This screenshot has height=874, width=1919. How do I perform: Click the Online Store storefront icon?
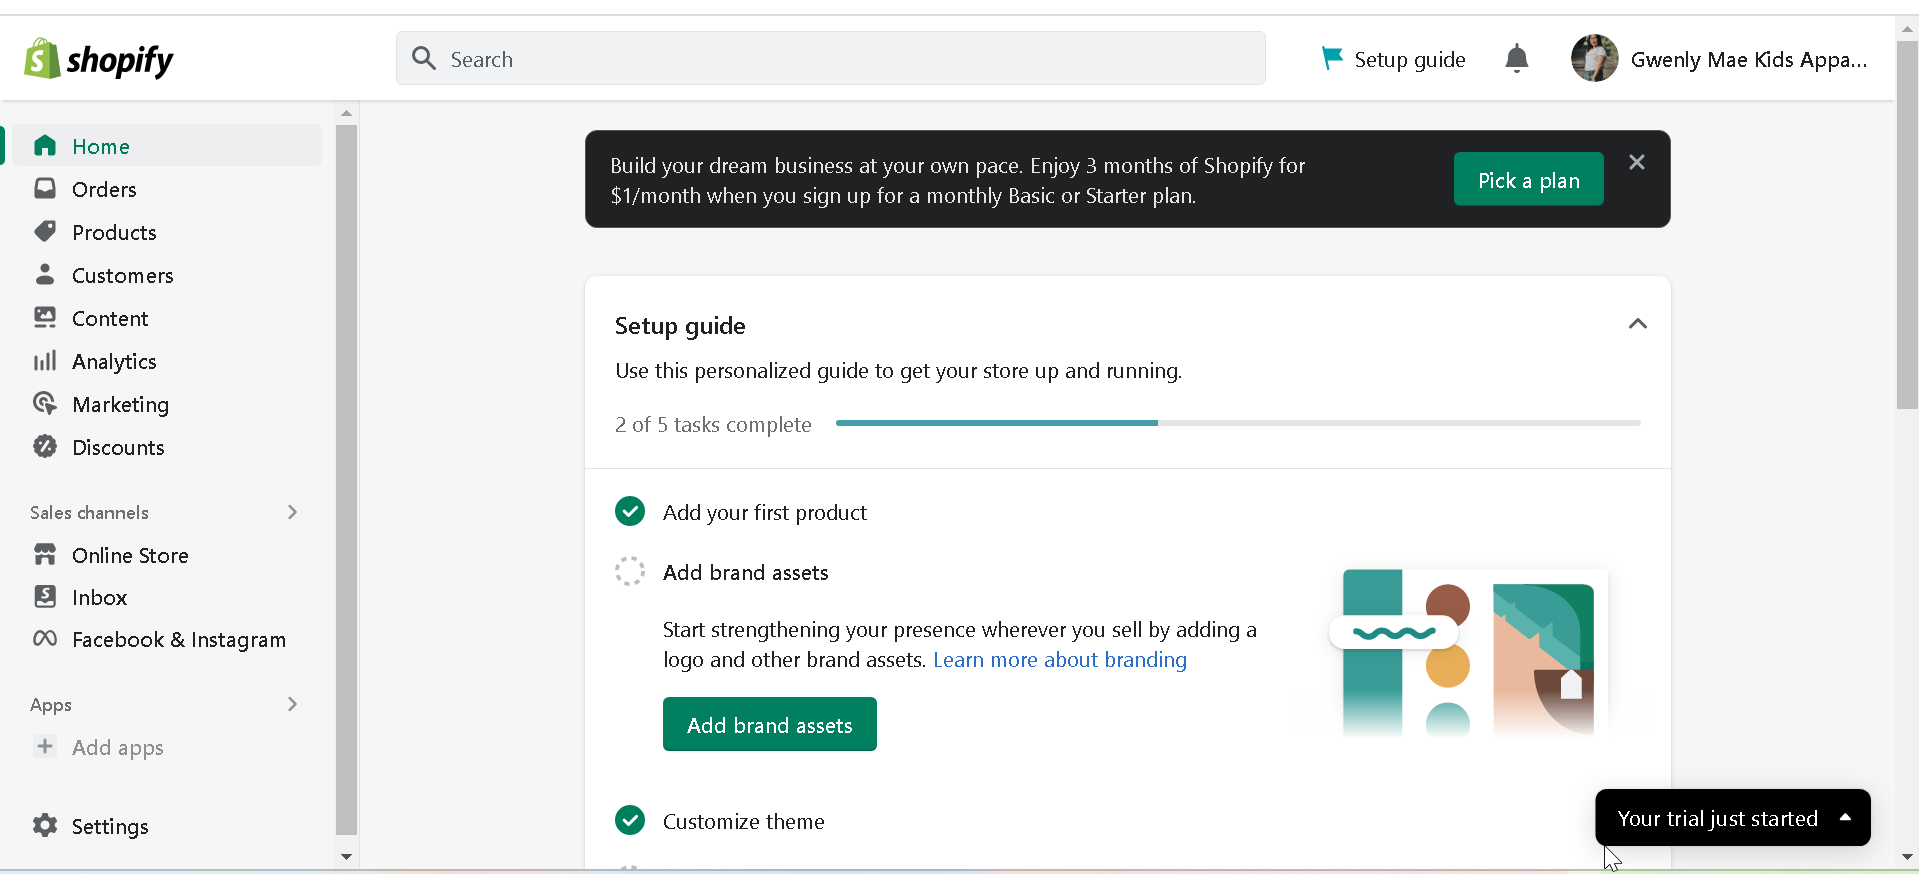pos(45,555)
